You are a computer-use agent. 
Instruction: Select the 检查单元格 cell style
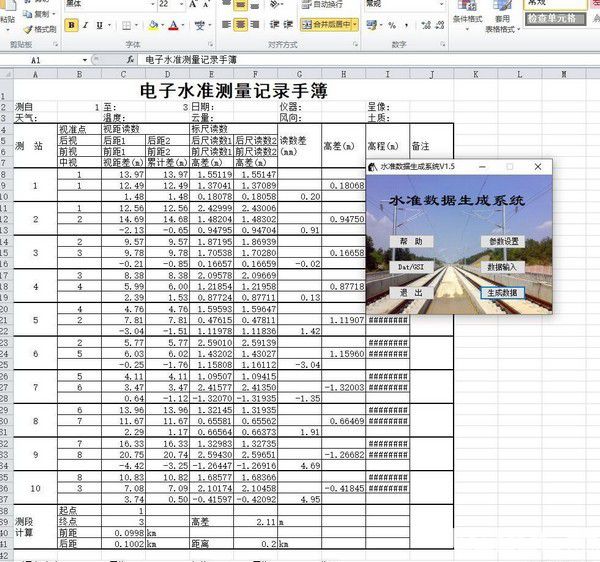click(x=555, y=18)
